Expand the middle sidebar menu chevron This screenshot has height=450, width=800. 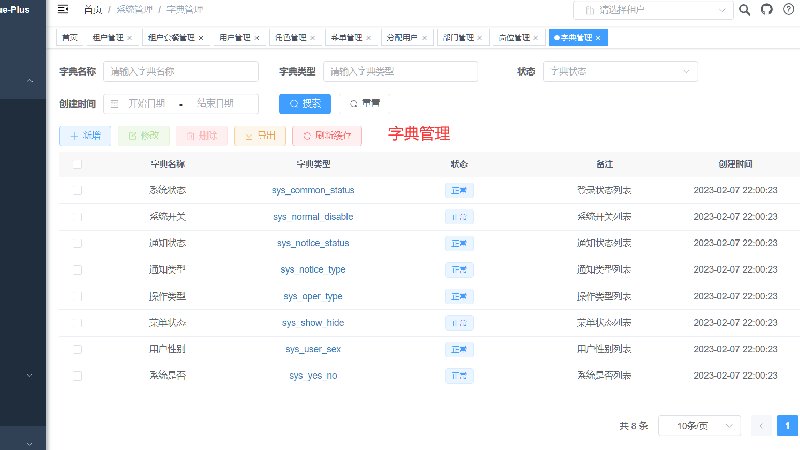30,376
